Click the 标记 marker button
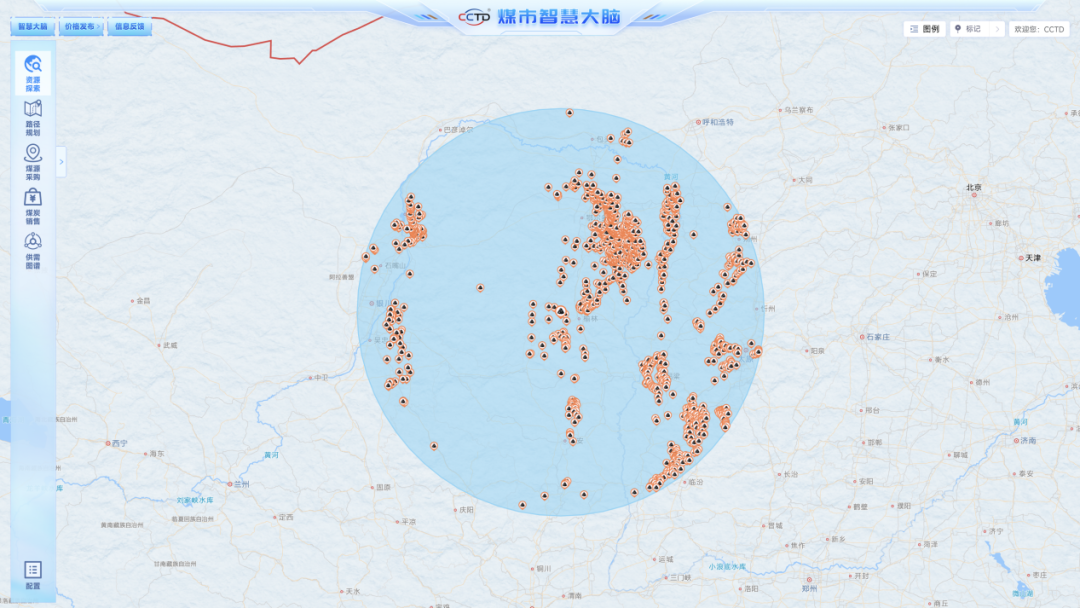Viewport: 1080px width, 608px height. coord(968,29)
